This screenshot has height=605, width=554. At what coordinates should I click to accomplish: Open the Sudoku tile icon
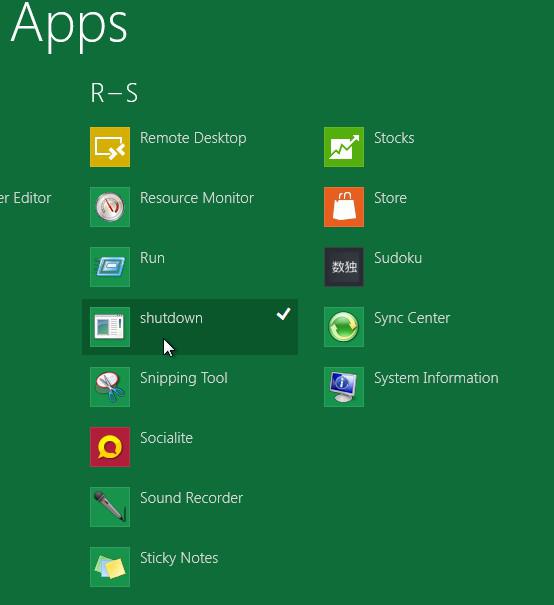coord(344,267)
